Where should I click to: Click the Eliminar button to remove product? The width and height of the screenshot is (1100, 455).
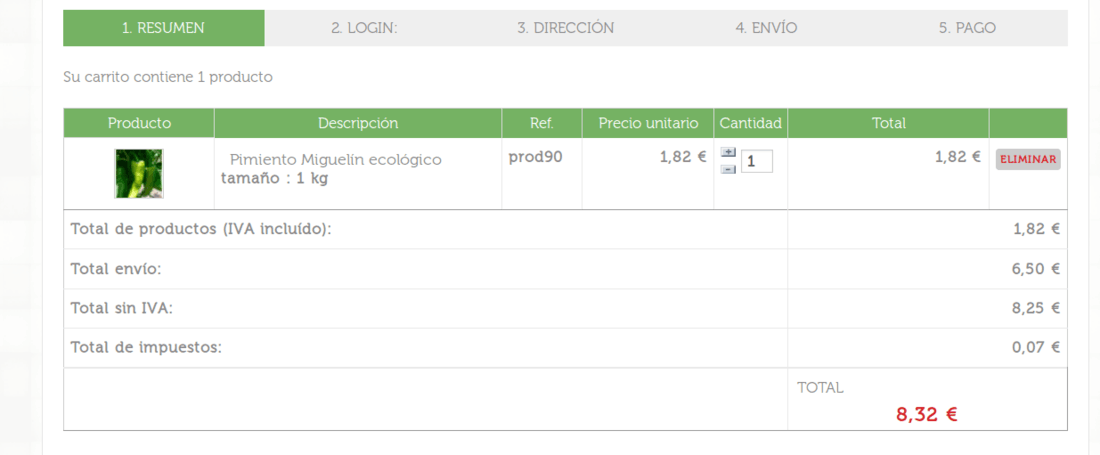pyautogui.click(x=1028, y=159)
